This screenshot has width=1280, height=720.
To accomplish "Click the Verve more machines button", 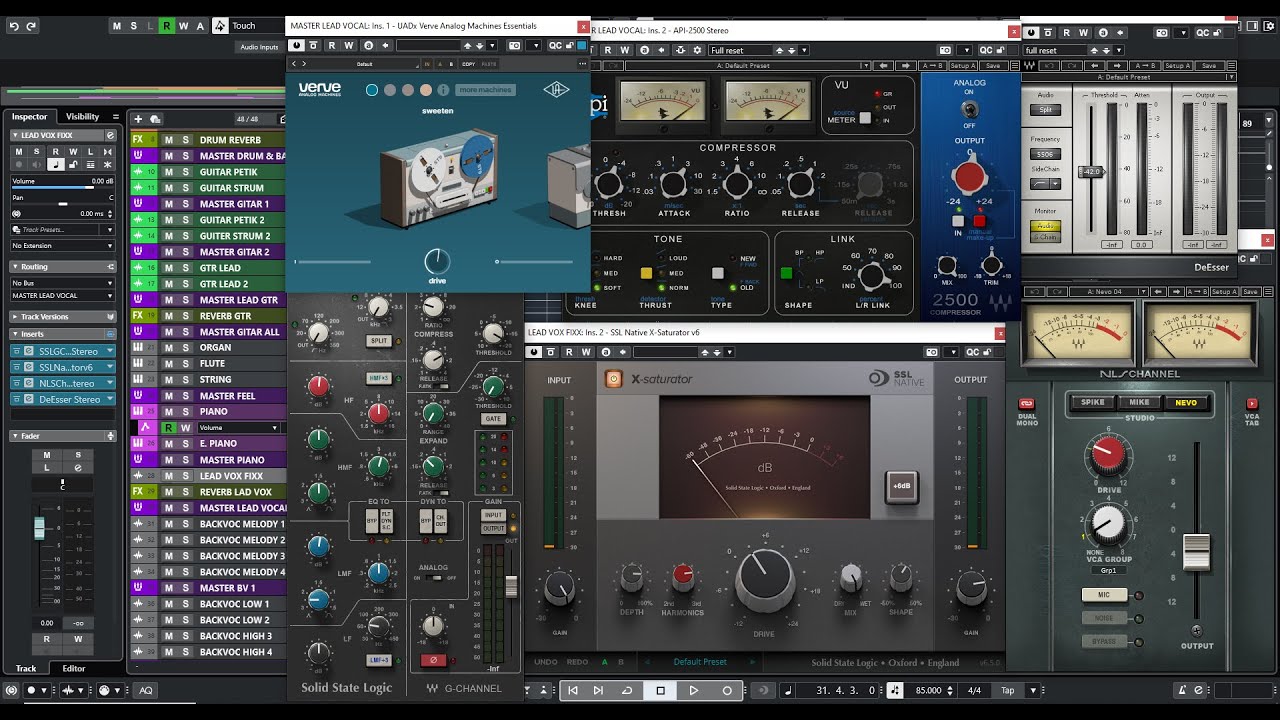I will 485,90.
